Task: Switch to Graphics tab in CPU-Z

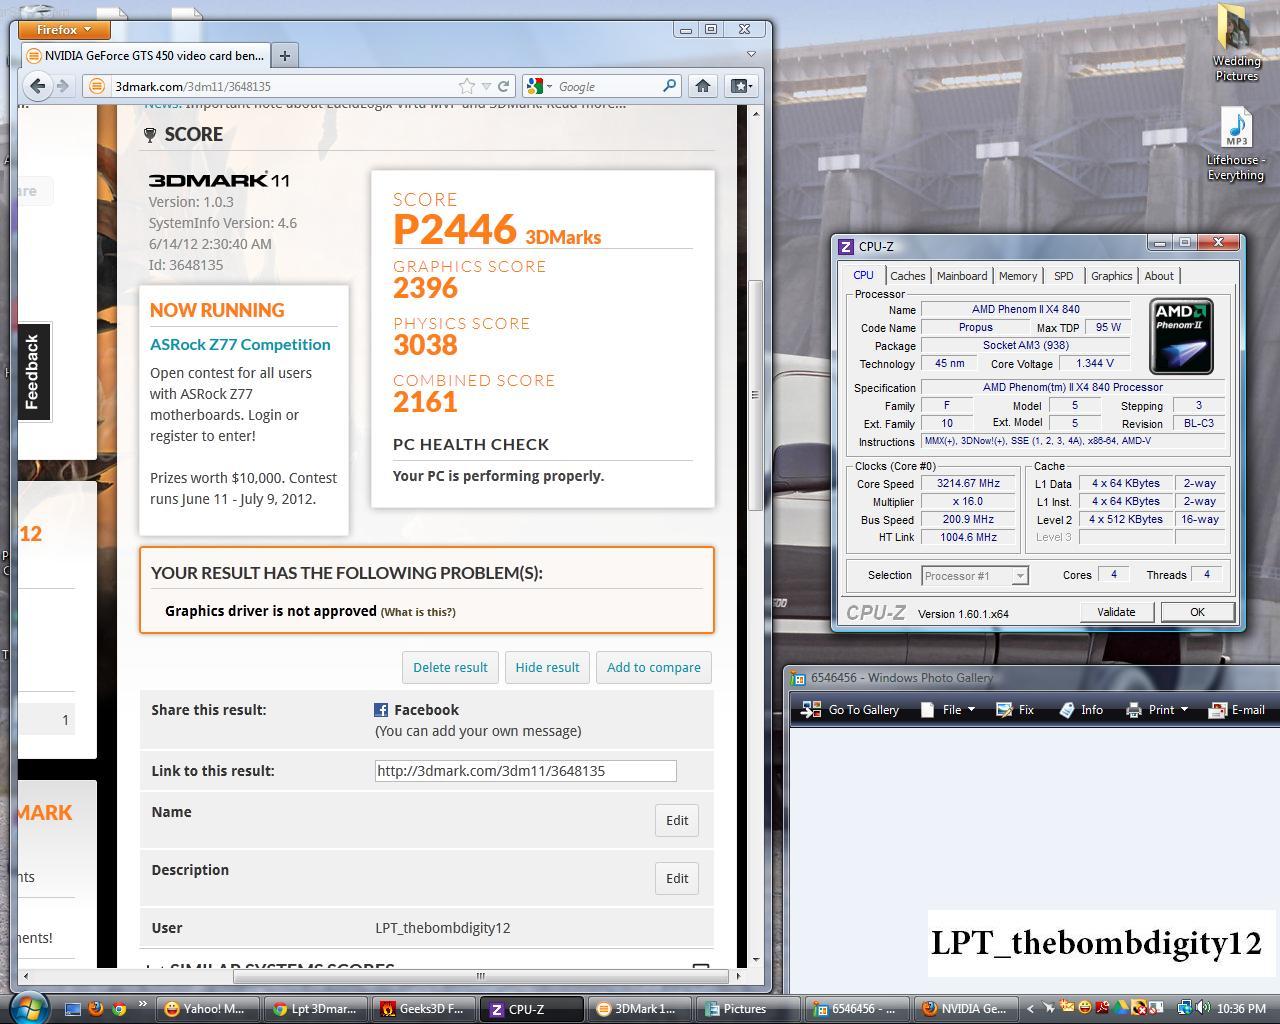Action: pos(1111,276)
